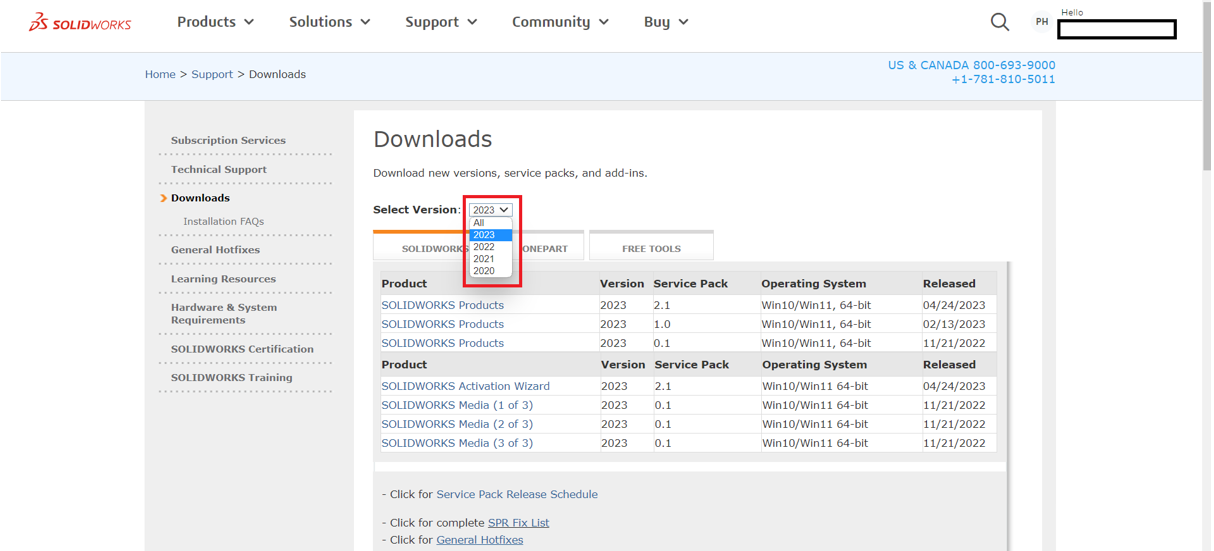Click the SOLIDWORKS logo
The width and height of the screenshot is (1214, 551).
tap(80, 22)
